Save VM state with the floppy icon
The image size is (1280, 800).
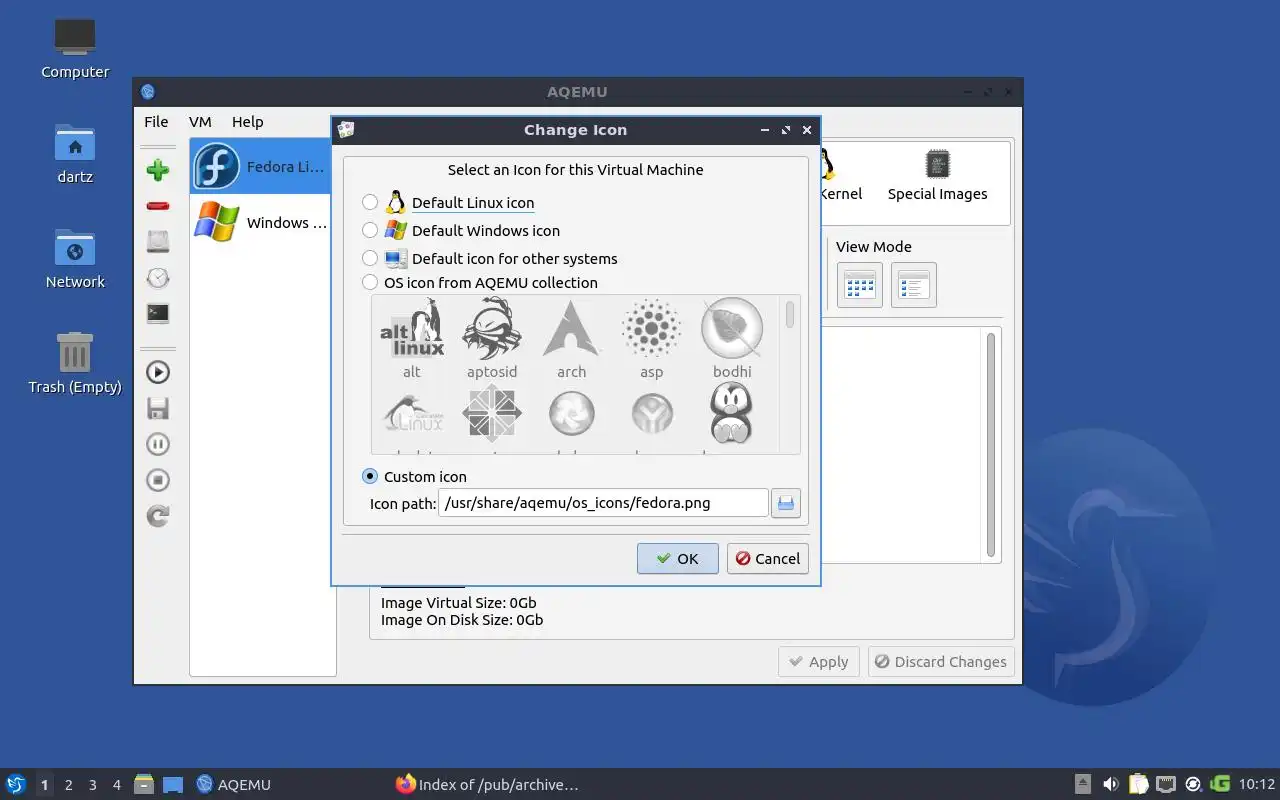tap(158, 408)
